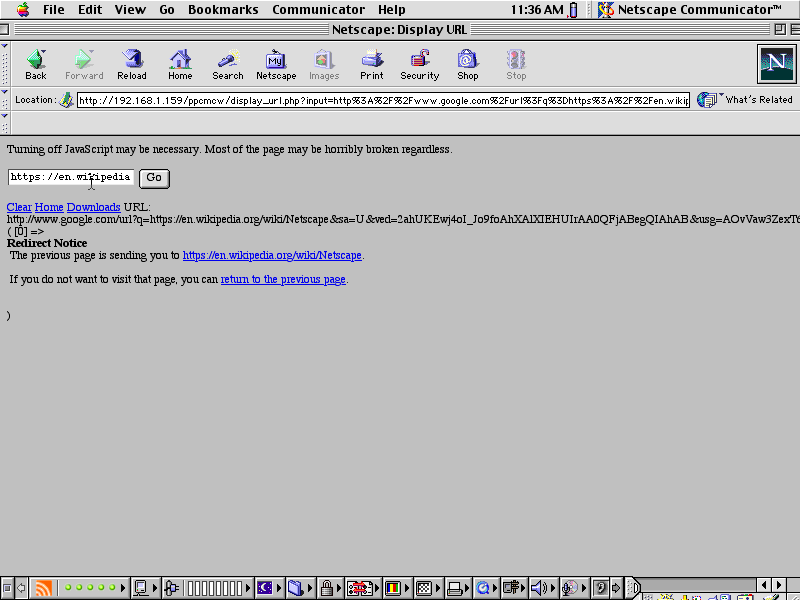Open the green dots strip module menu
The width and height of the screenshot is (800, 600).
(123, 588)
